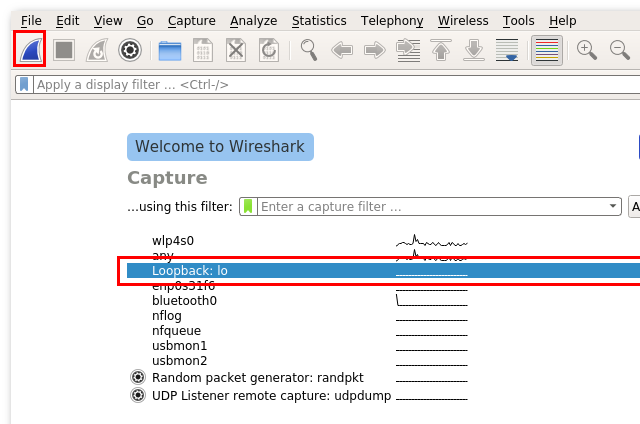Start capturing packets with shark fin icon
The width and height of the screenshot is (640, 424).
pyautogui.click(x=30, y=49)
